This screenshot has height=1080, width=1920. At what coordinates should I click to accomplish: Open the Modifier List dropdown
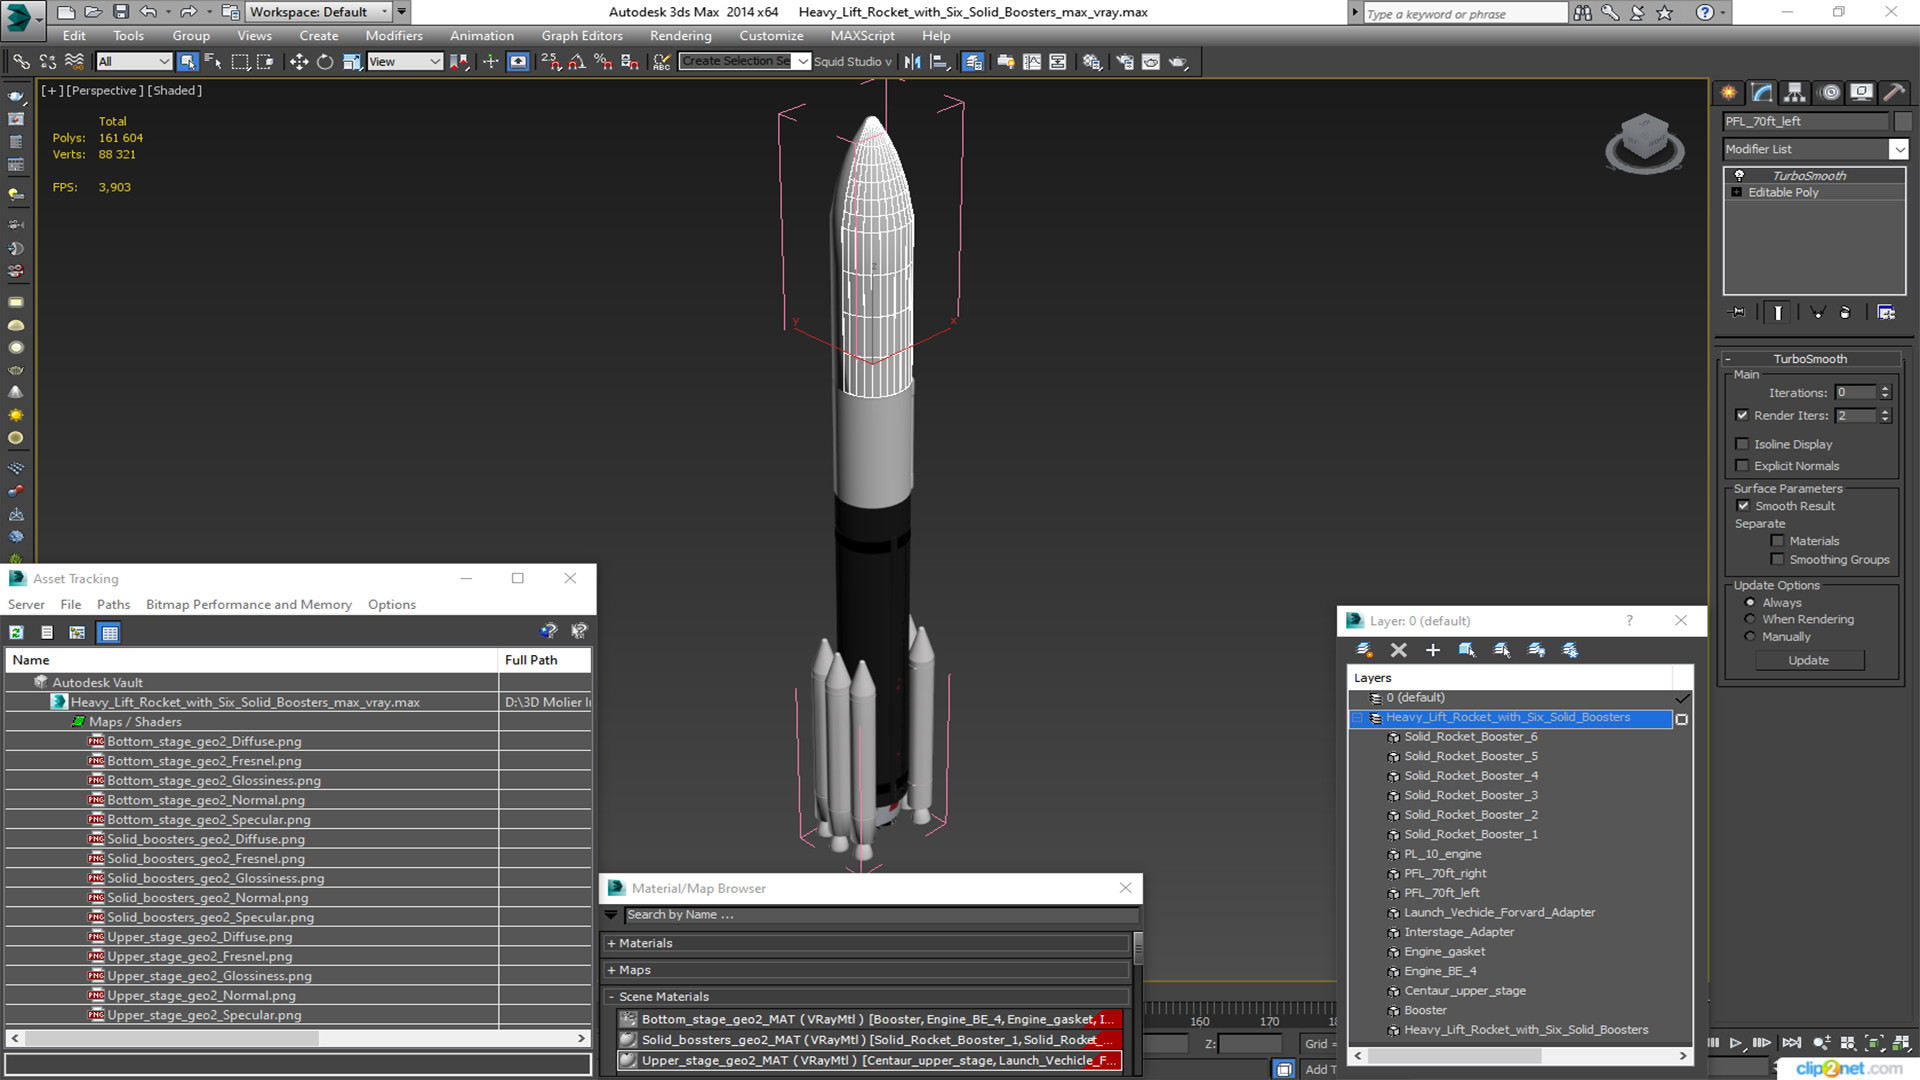tap(1898, 149)
